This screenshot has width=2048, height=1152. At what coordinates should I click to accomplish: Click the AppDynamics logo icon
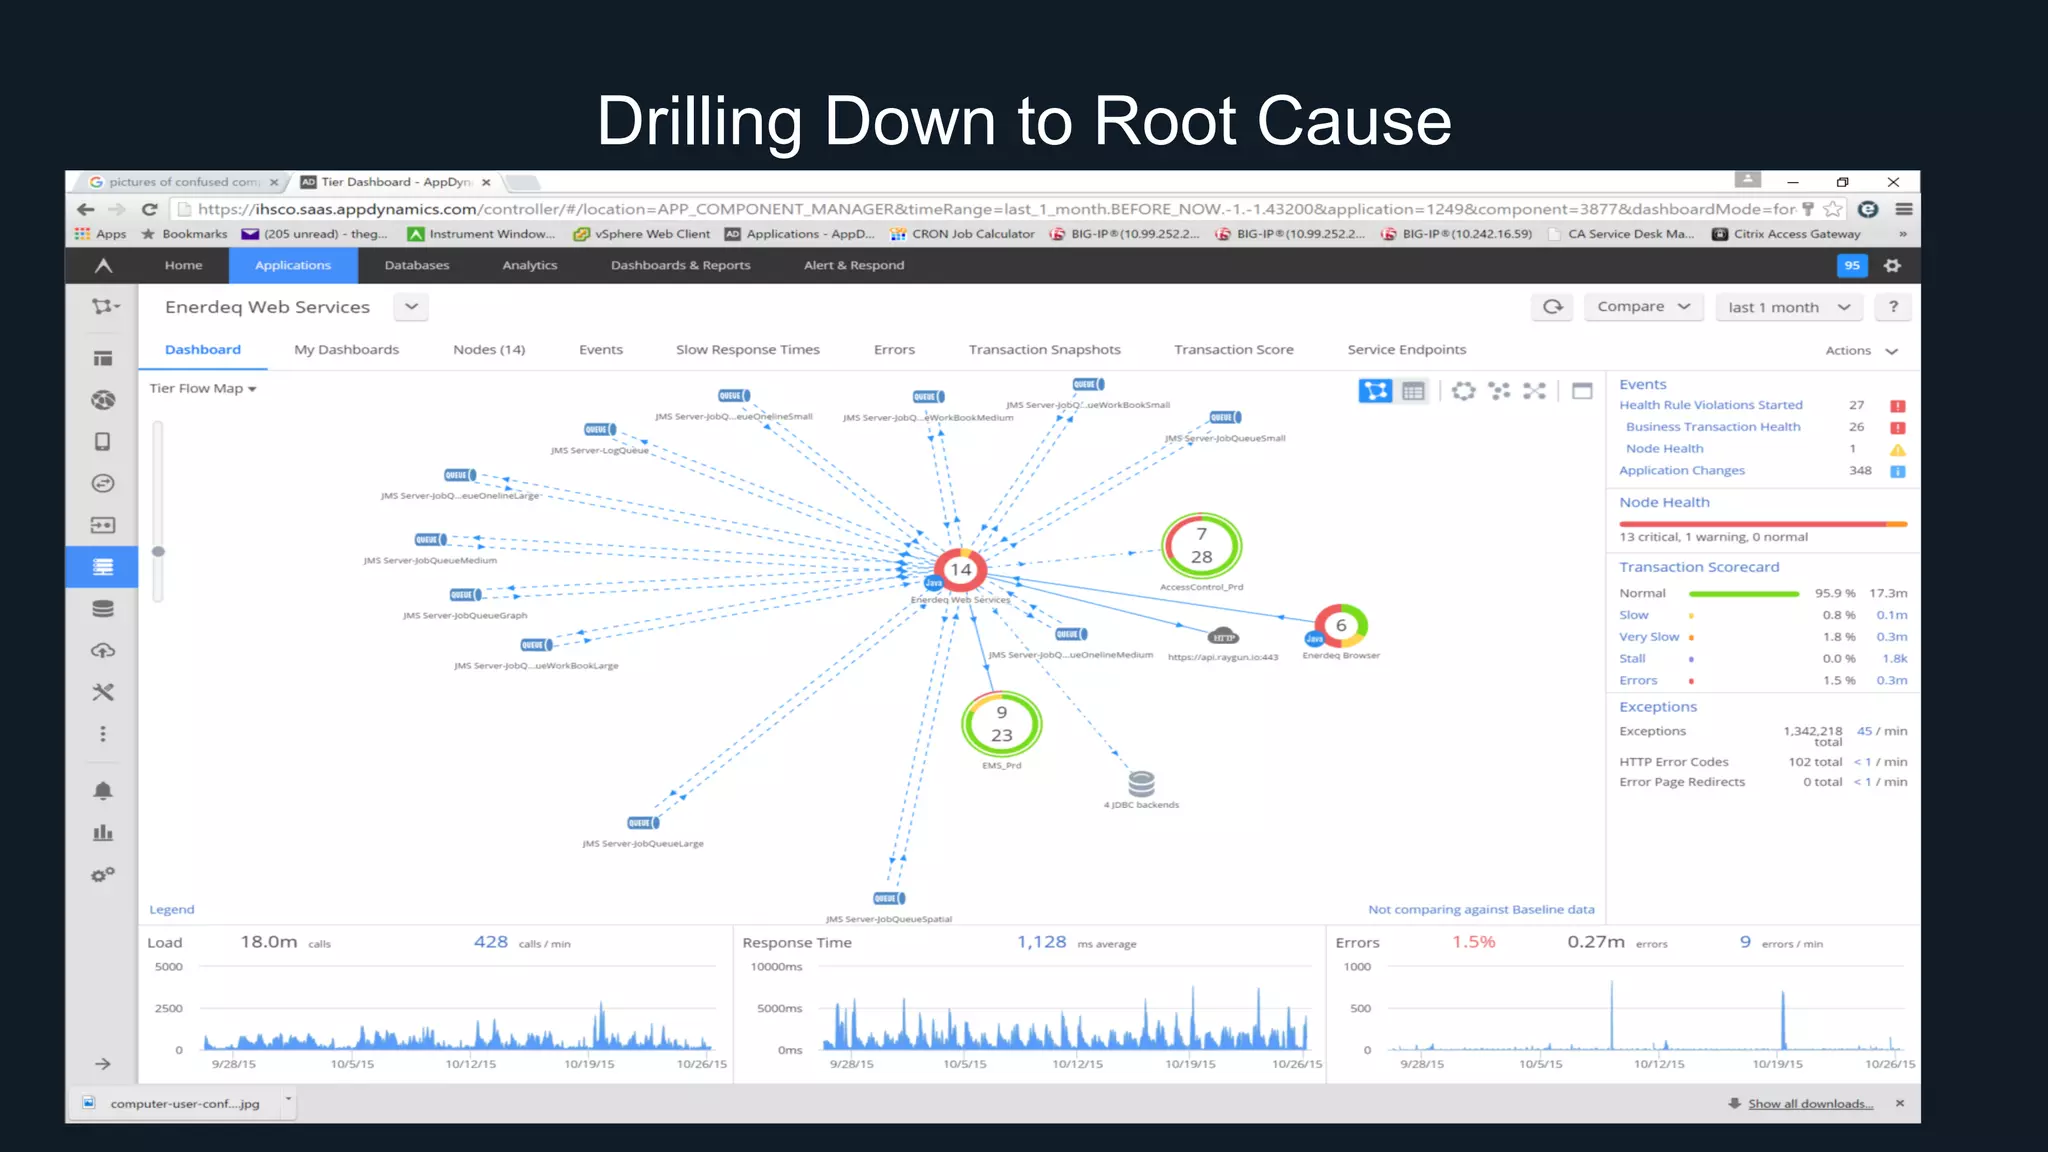pos(103,265)
